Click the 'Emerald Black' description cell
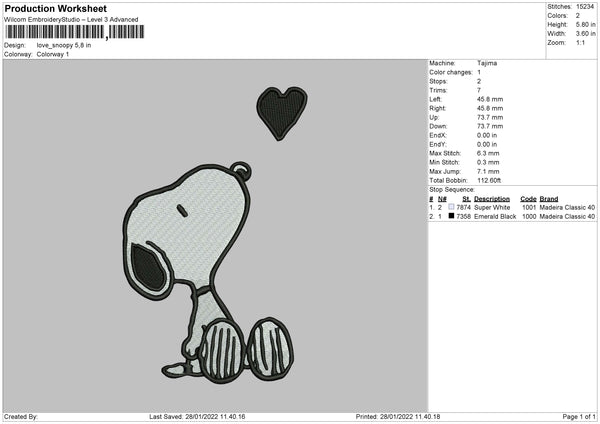The image size is (600, 424). pos(495,217)
